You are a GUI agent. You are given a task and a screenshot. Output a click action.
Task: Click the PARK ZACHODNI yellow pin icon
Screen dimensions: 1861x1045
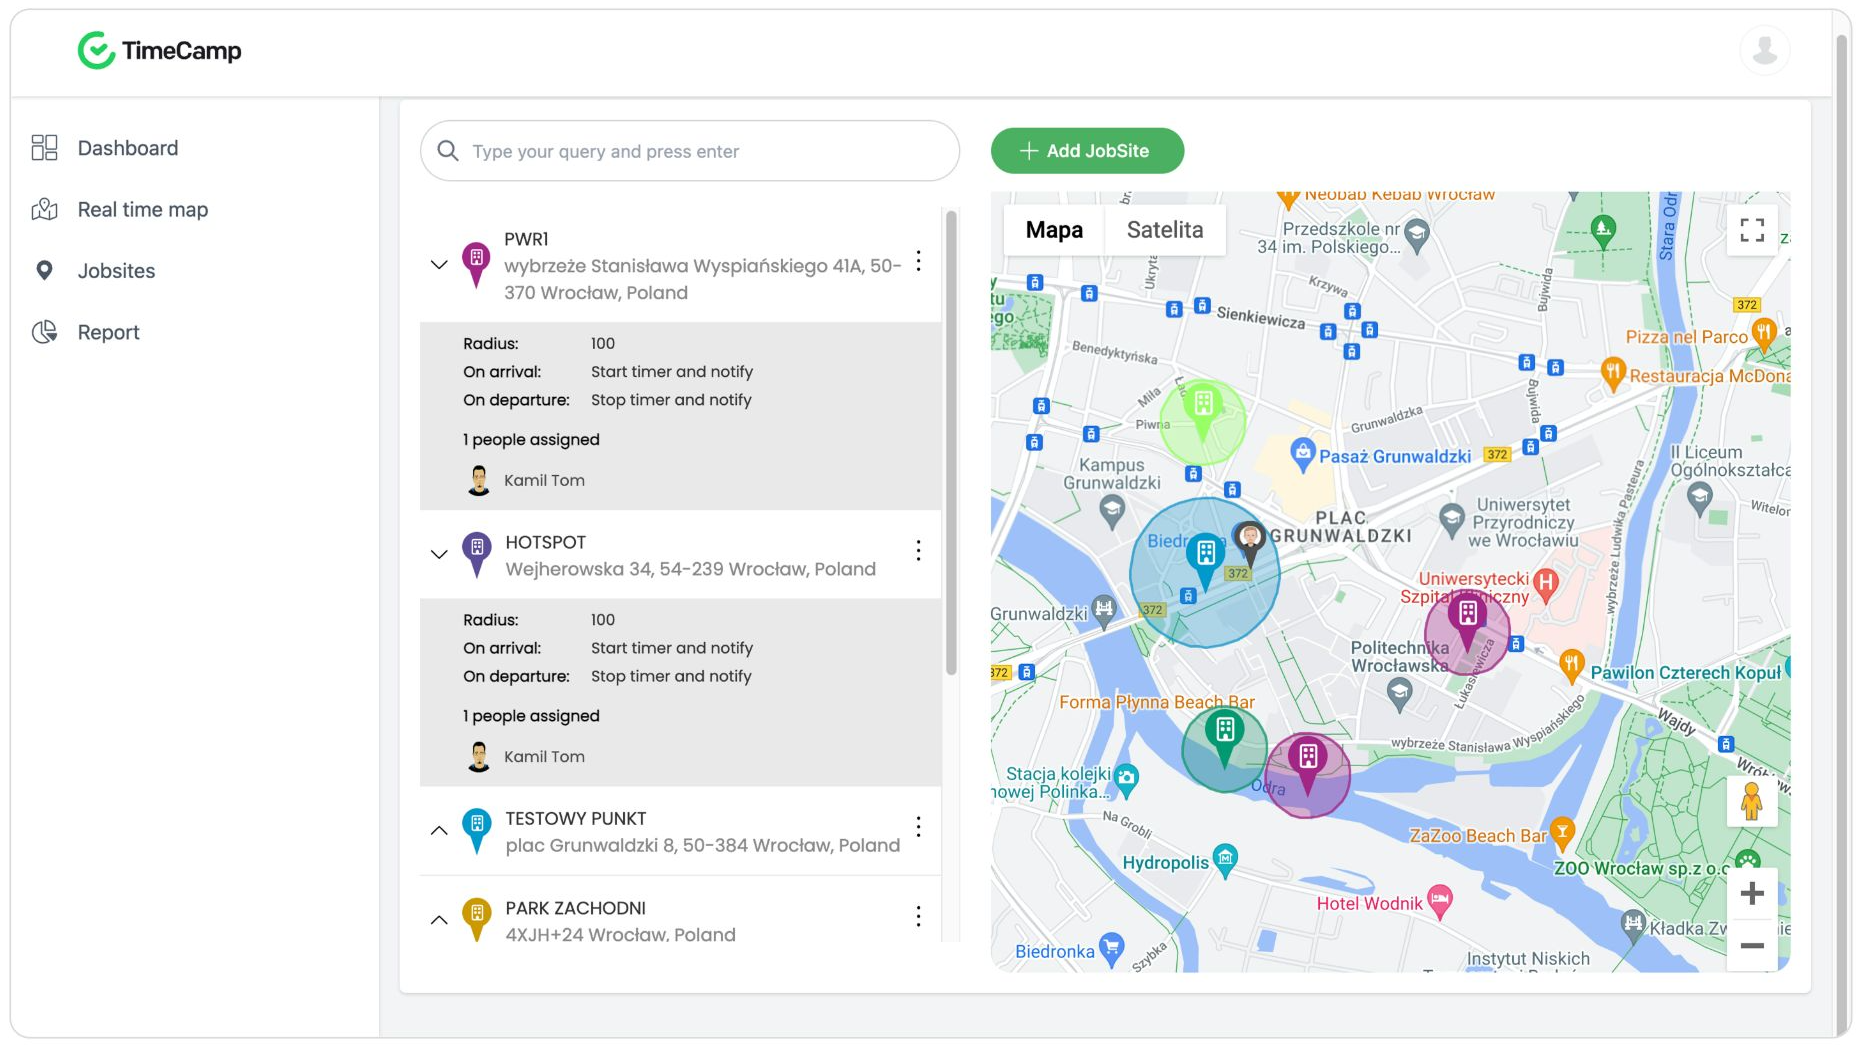[x=477, y=920]
